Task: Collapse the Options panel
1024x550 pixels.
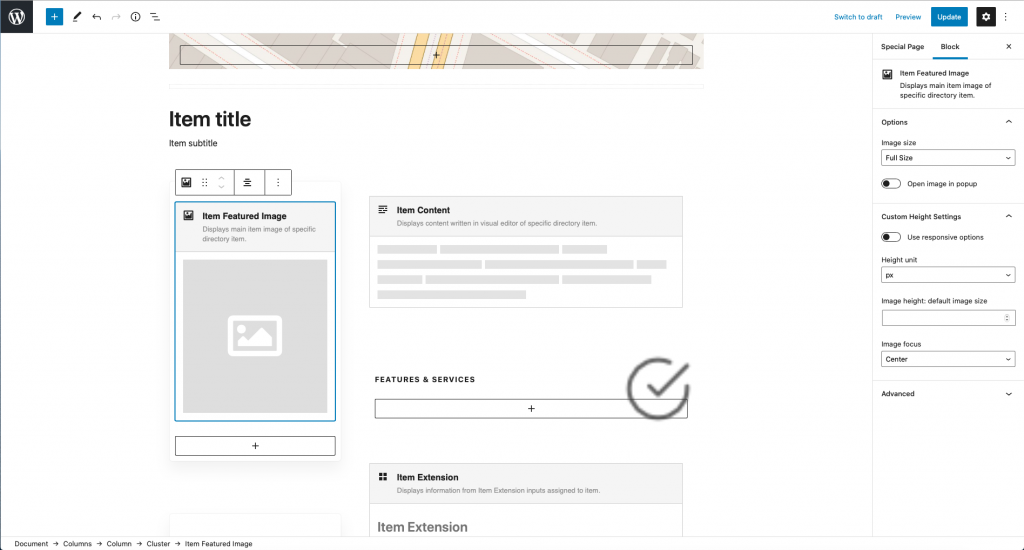Action: tap(948, 122)
